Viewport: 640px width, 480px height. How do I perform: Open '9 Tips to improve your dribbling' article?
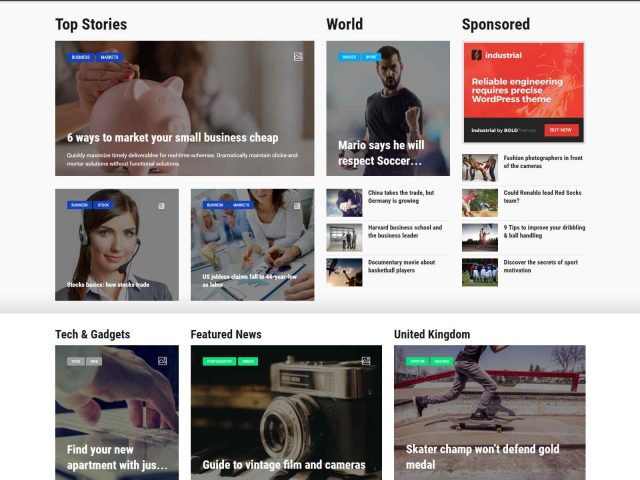tap(544, 231)
